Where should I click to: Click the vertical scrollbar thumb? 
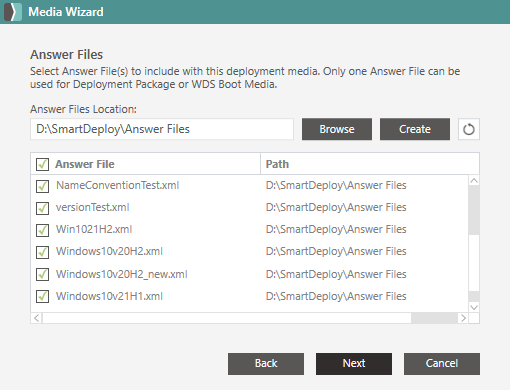tap(474, 210)
